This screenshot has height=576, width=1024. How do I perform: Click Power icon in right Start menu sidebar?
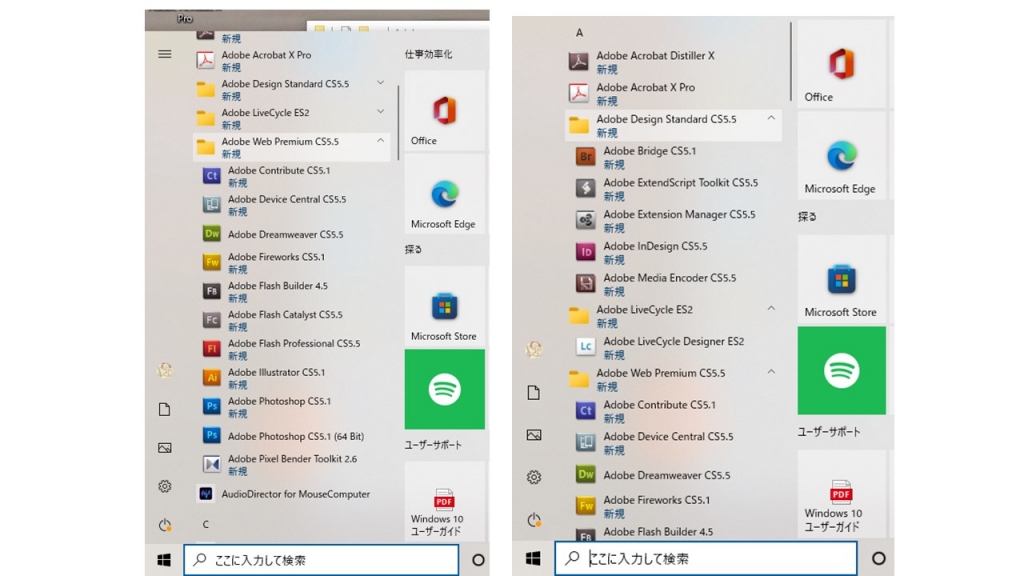point(534,520)
